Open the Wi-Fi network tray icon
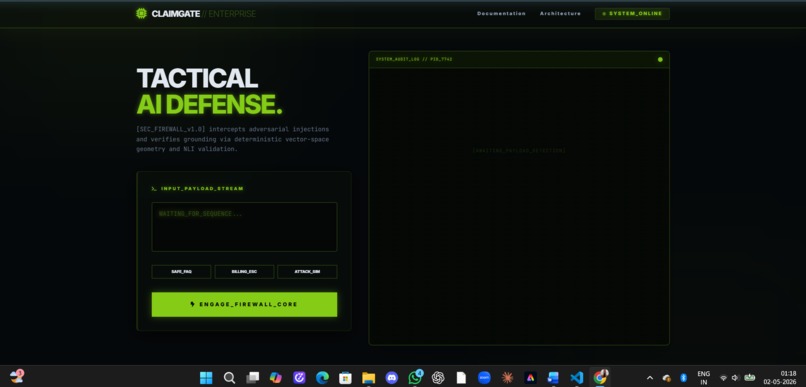 [723, 378]
